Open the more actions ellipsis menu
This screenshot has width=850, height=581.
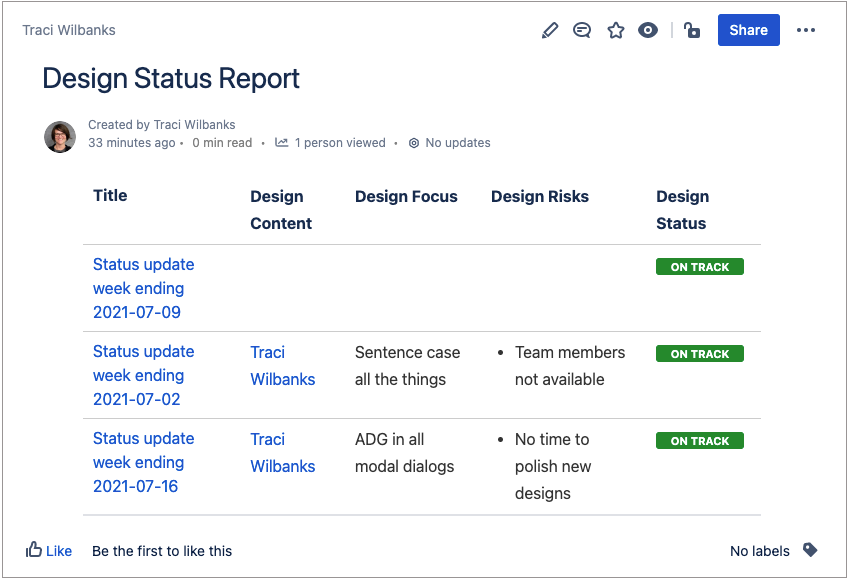click(806, 30)
